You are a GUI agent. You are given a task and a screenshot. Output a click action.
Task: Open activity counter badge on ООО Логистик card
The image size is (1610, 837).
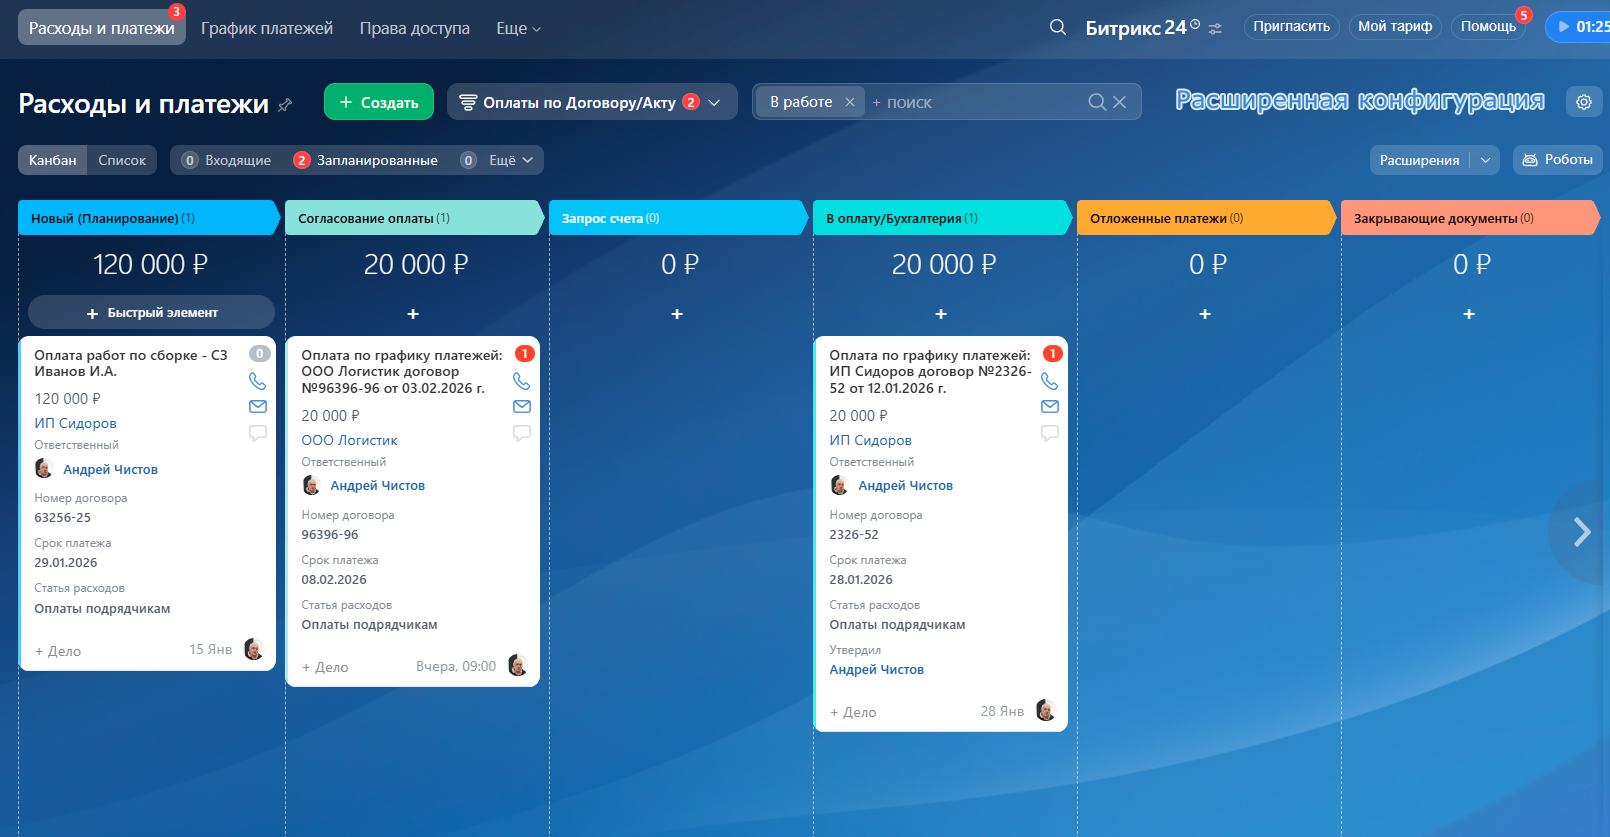pos(524,353)
